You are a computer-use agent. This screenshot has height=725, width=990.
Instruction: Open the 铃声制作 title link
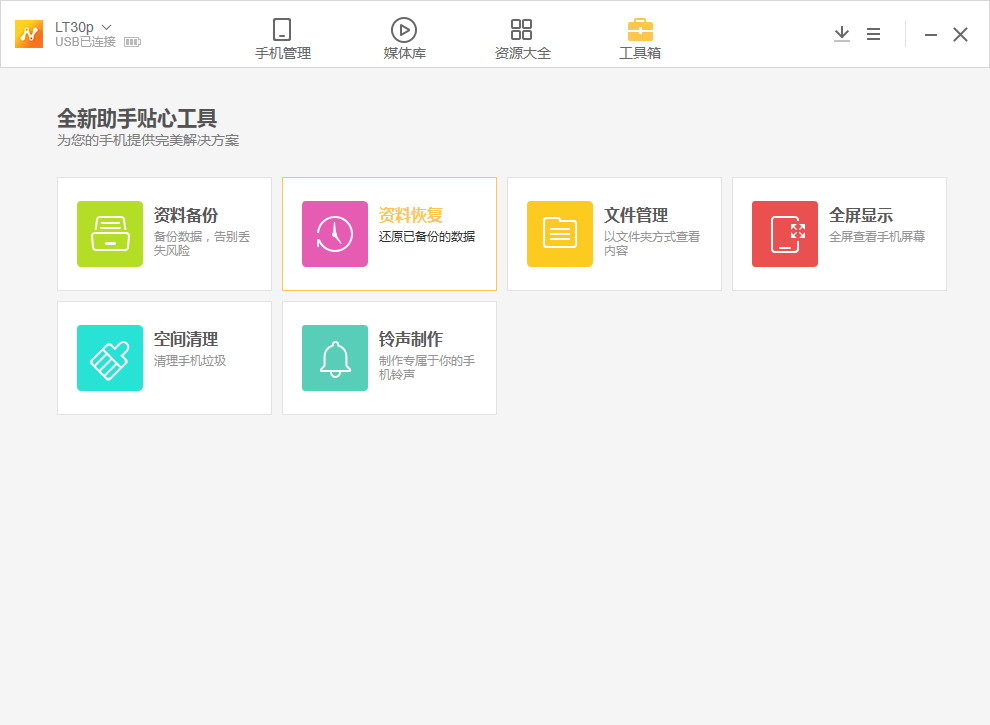coord(410,339)
